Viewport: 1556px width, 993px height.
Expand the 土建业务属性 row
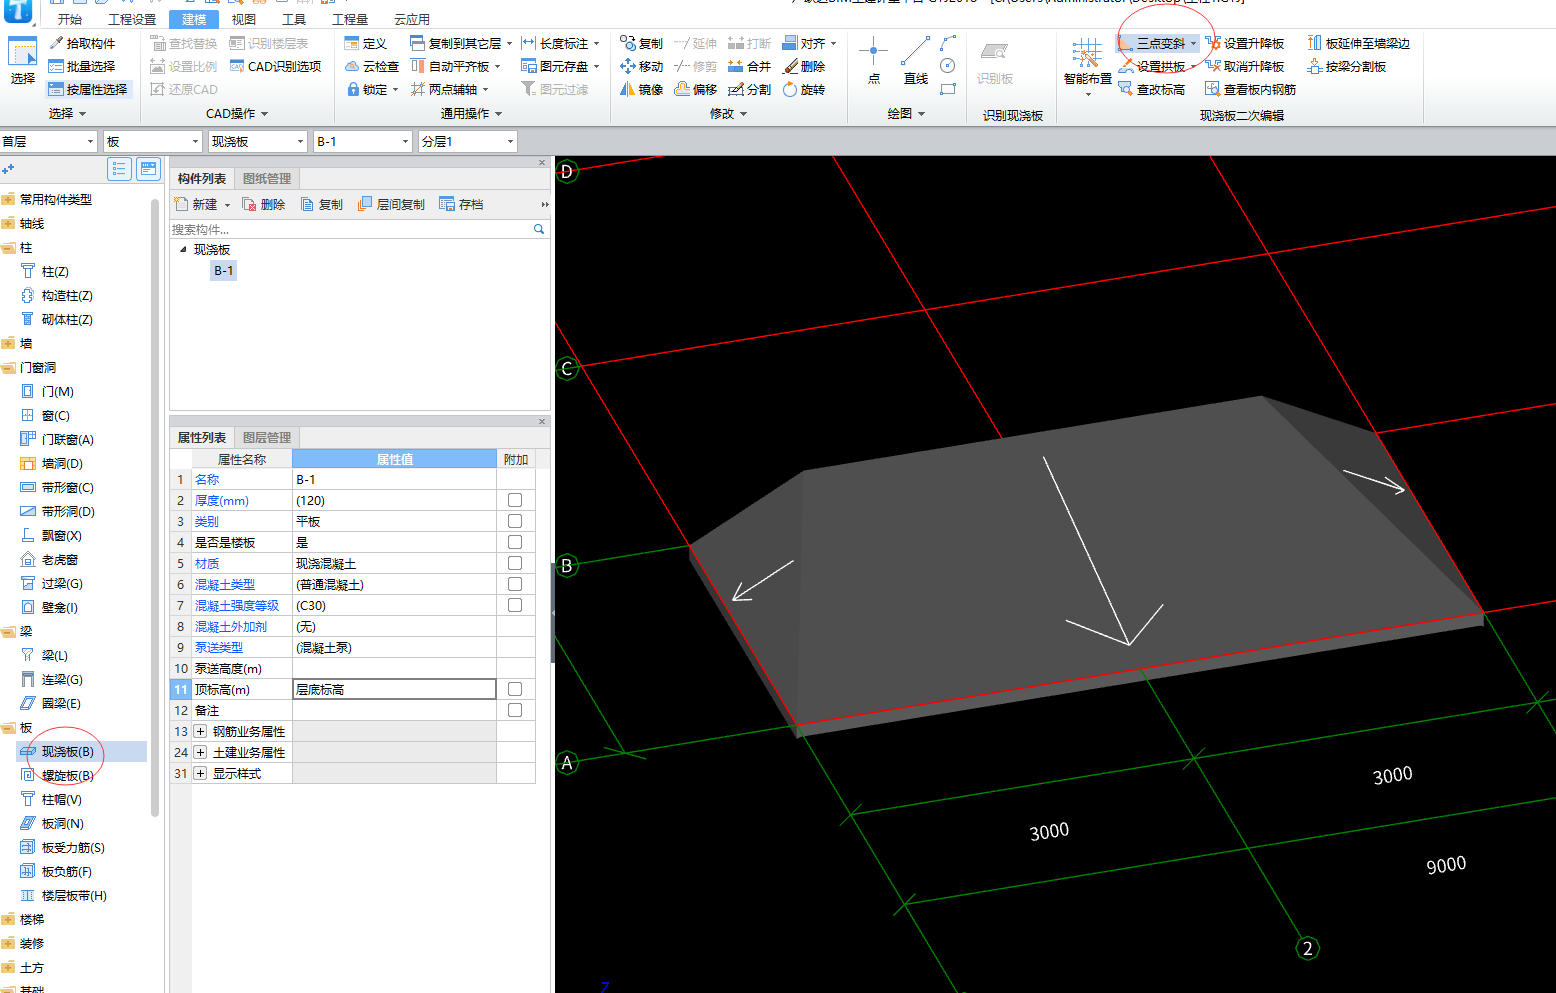[x=201, y=752]
